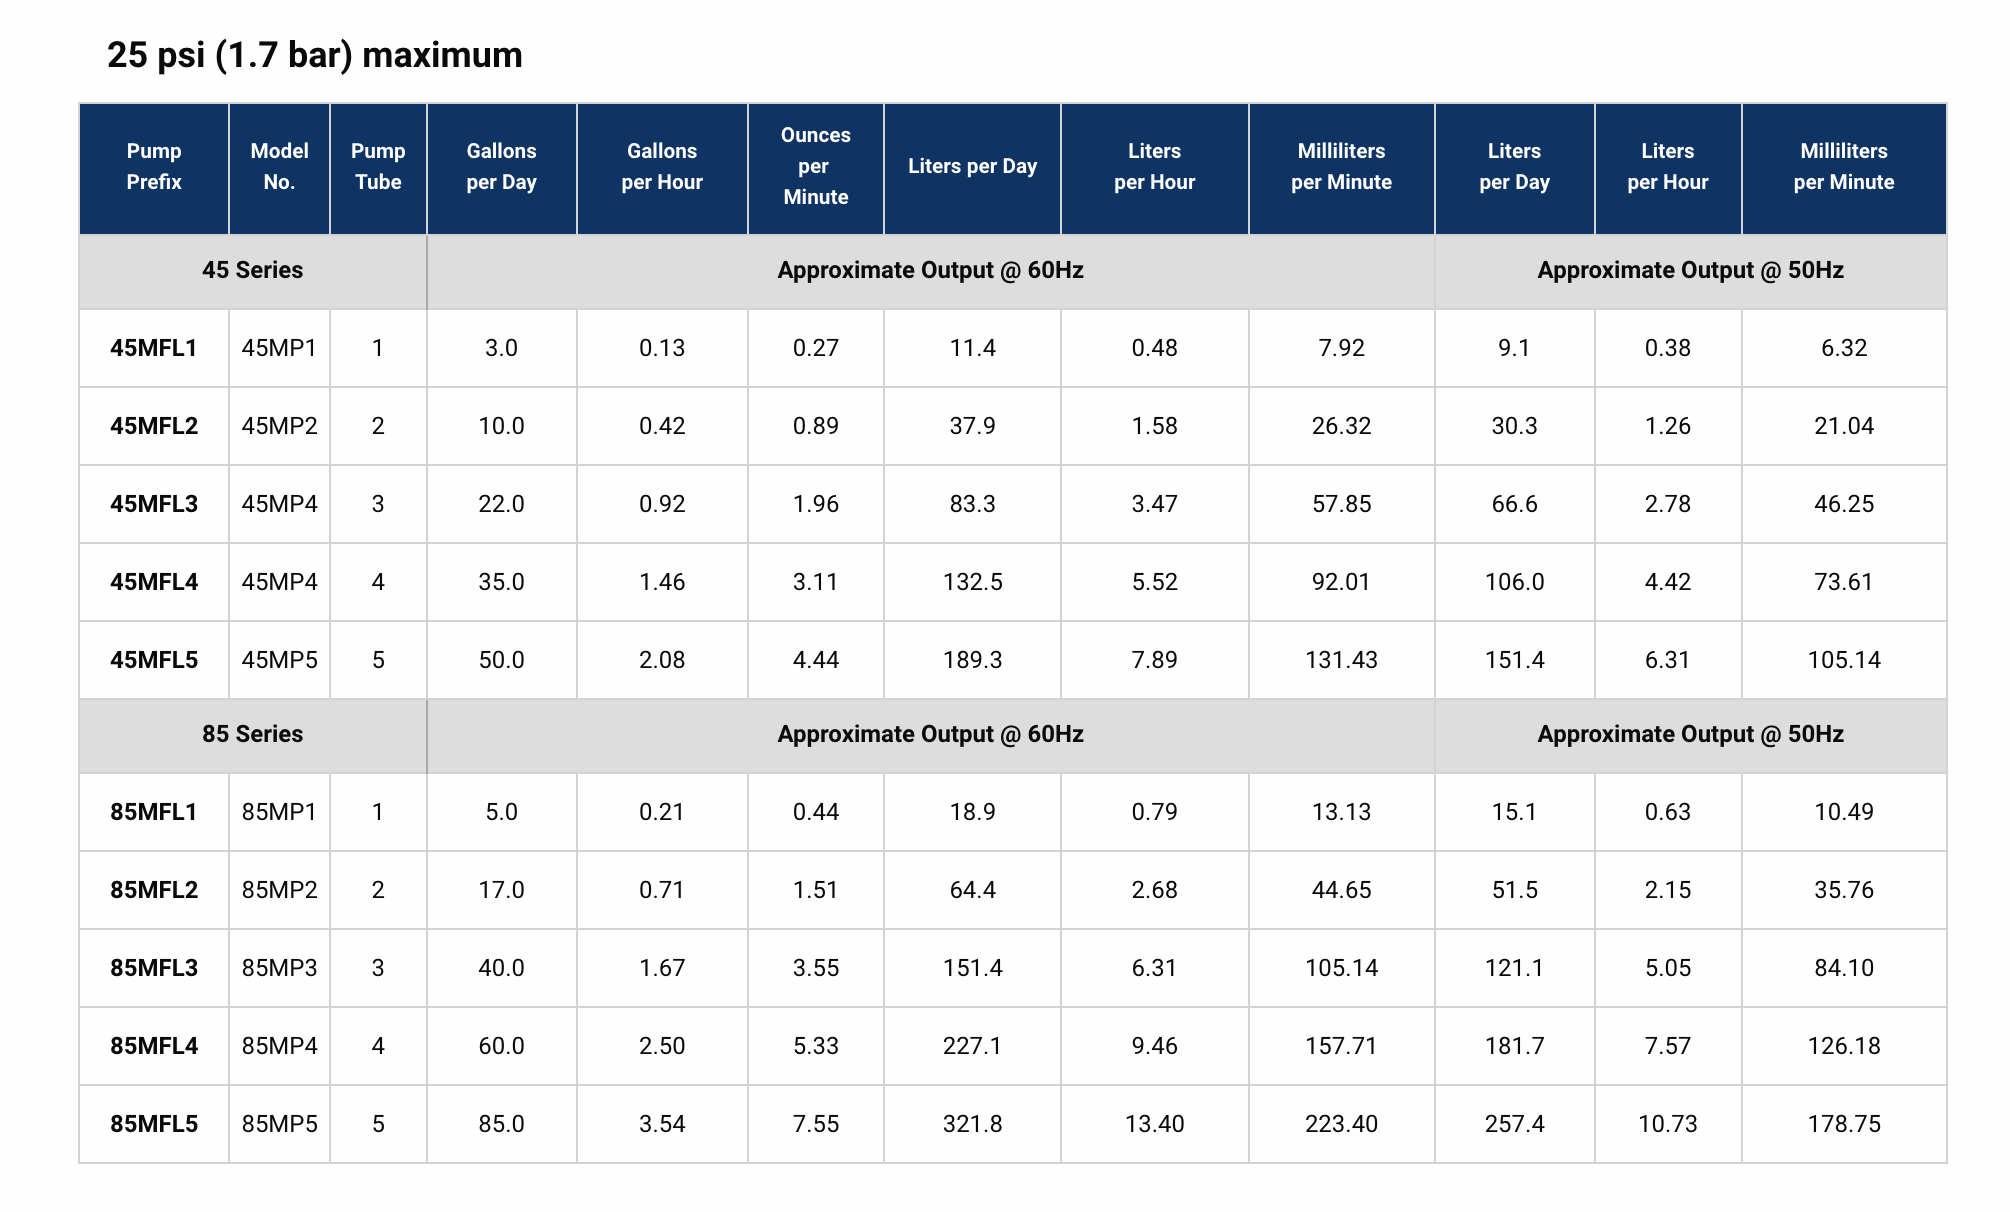Click the 45MFL4 pump prefix cell
Screen dimensions: 2010x1212
click(154, 583)
